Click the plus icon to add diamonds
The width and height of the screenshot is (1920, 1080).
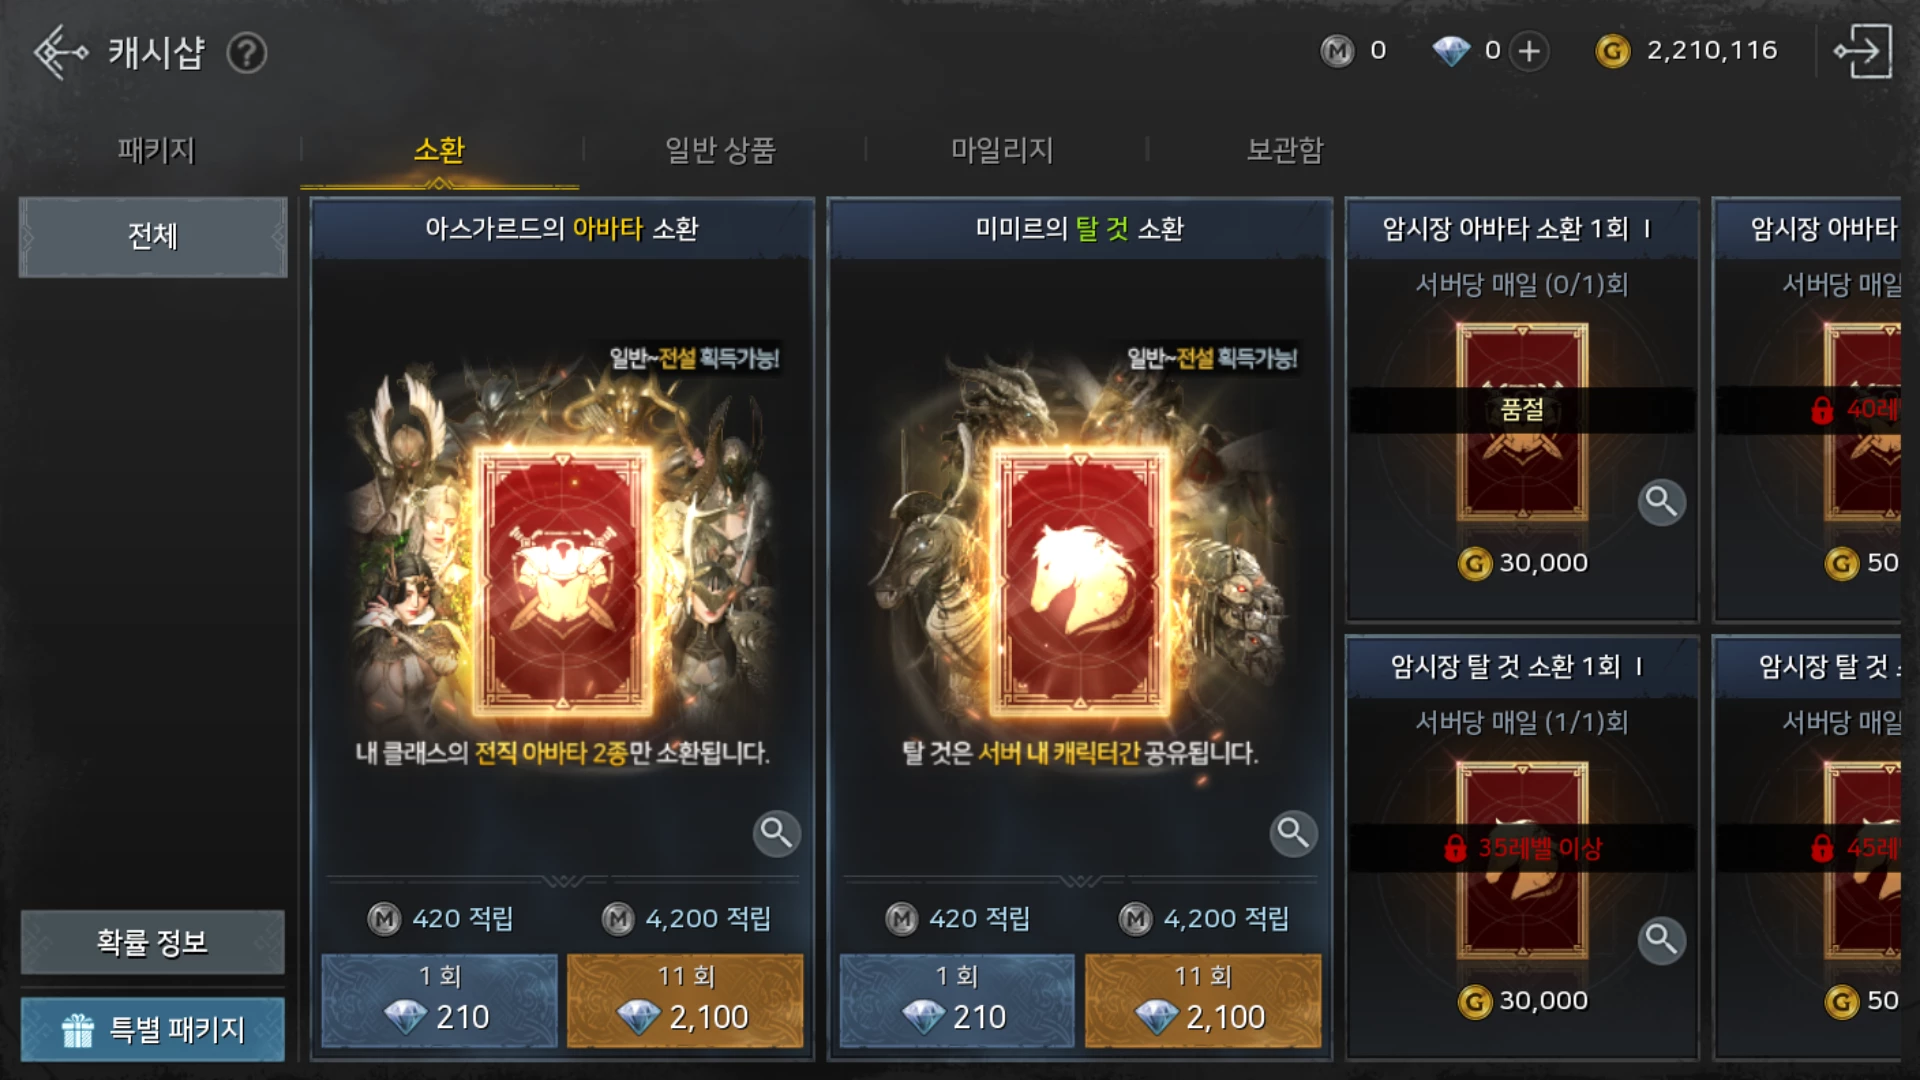point(1529,51)
